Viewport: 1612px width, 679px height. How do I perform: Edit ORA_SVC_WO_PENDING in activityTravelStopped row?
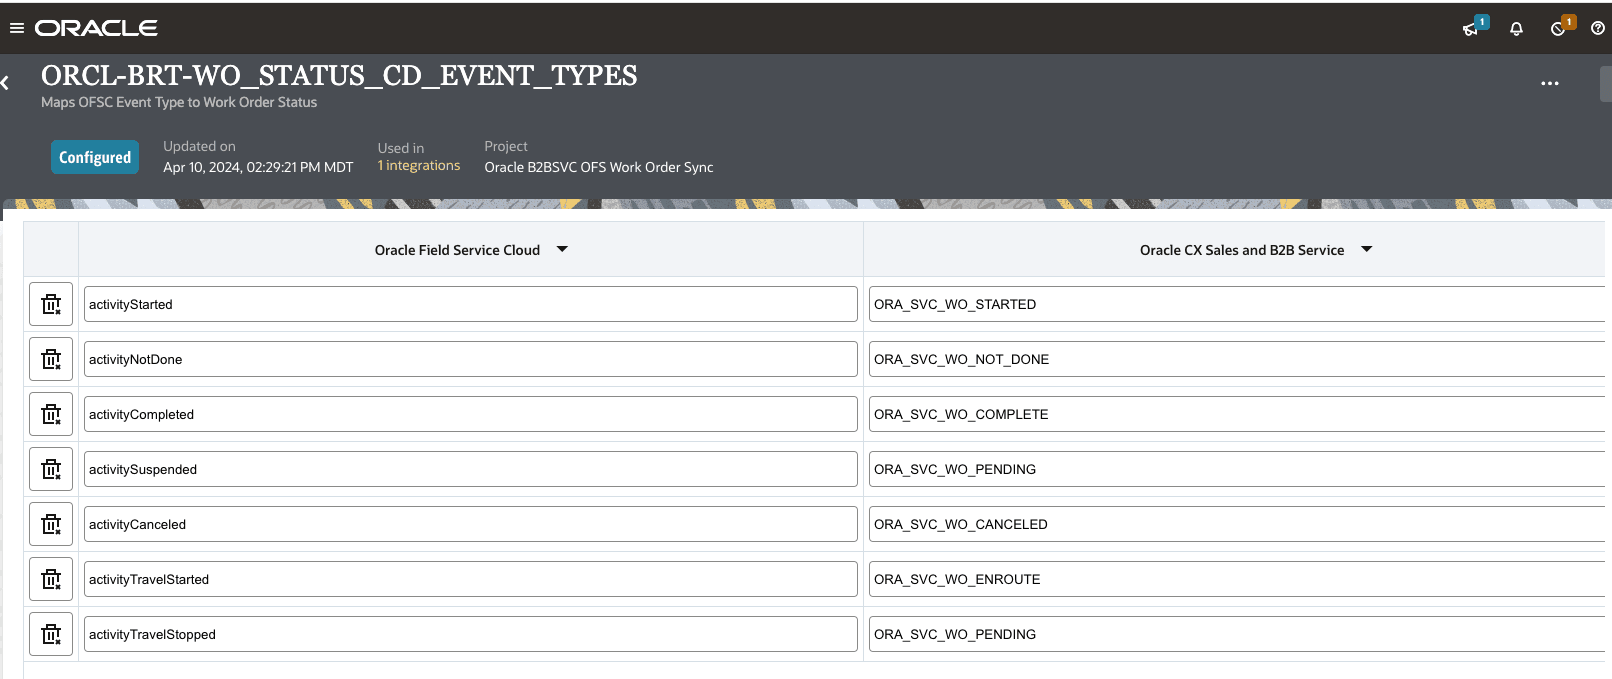(1237, 634)
